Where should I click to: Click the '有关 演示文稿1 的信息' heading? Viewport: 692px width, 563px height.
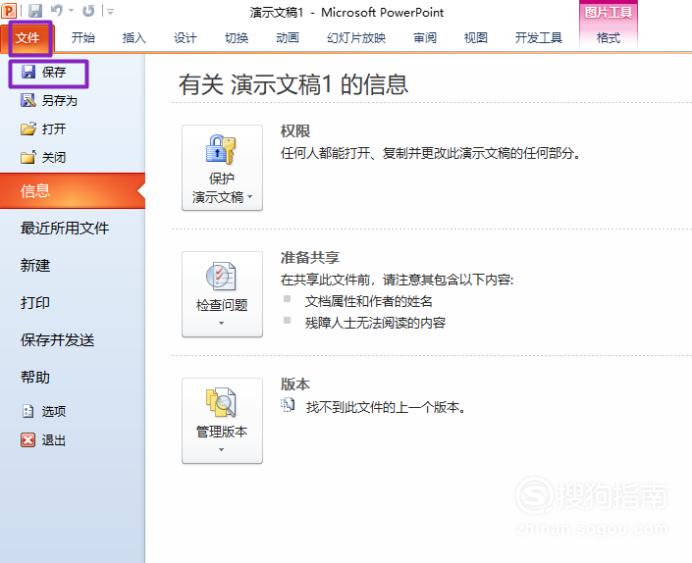(293, 85)
